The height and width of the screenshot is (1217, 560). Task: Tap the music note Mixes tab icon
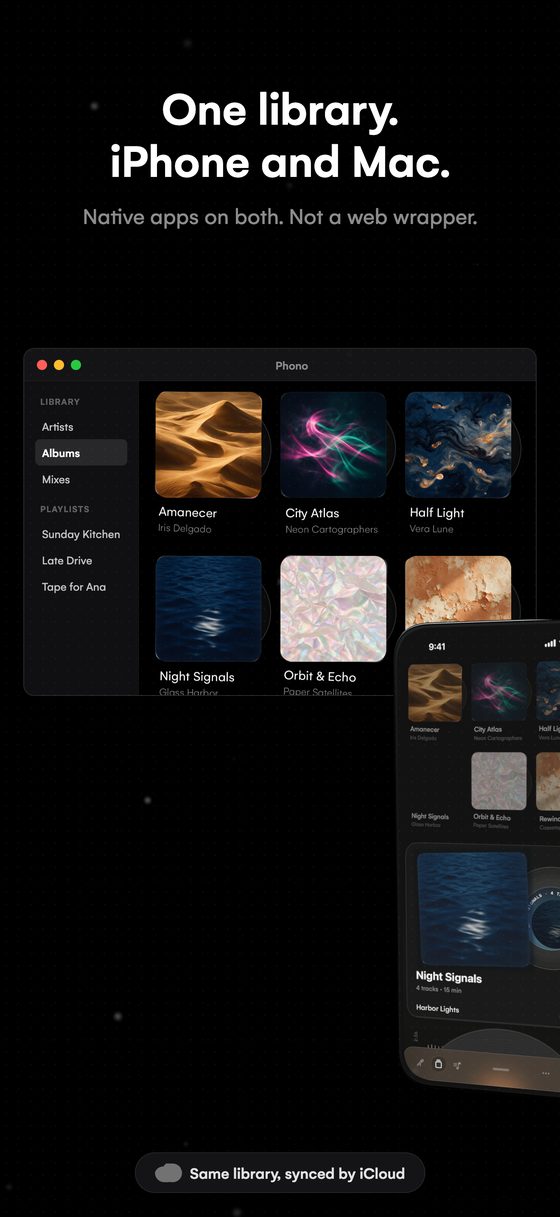tap(457, 1065)
